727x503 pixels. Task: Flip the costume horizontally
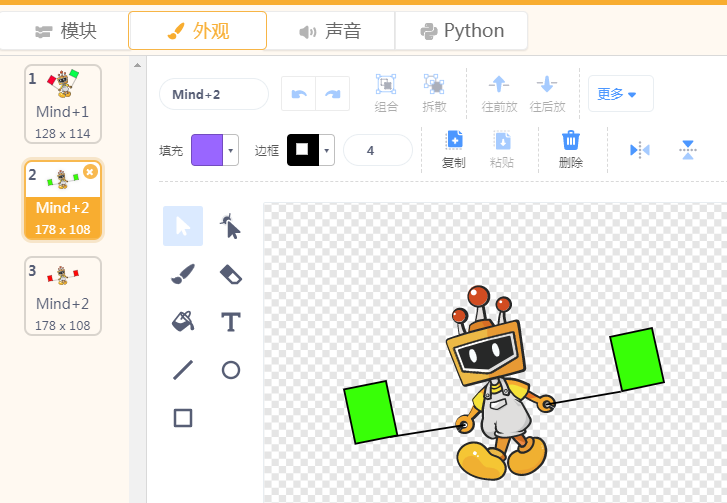[640, 150]
